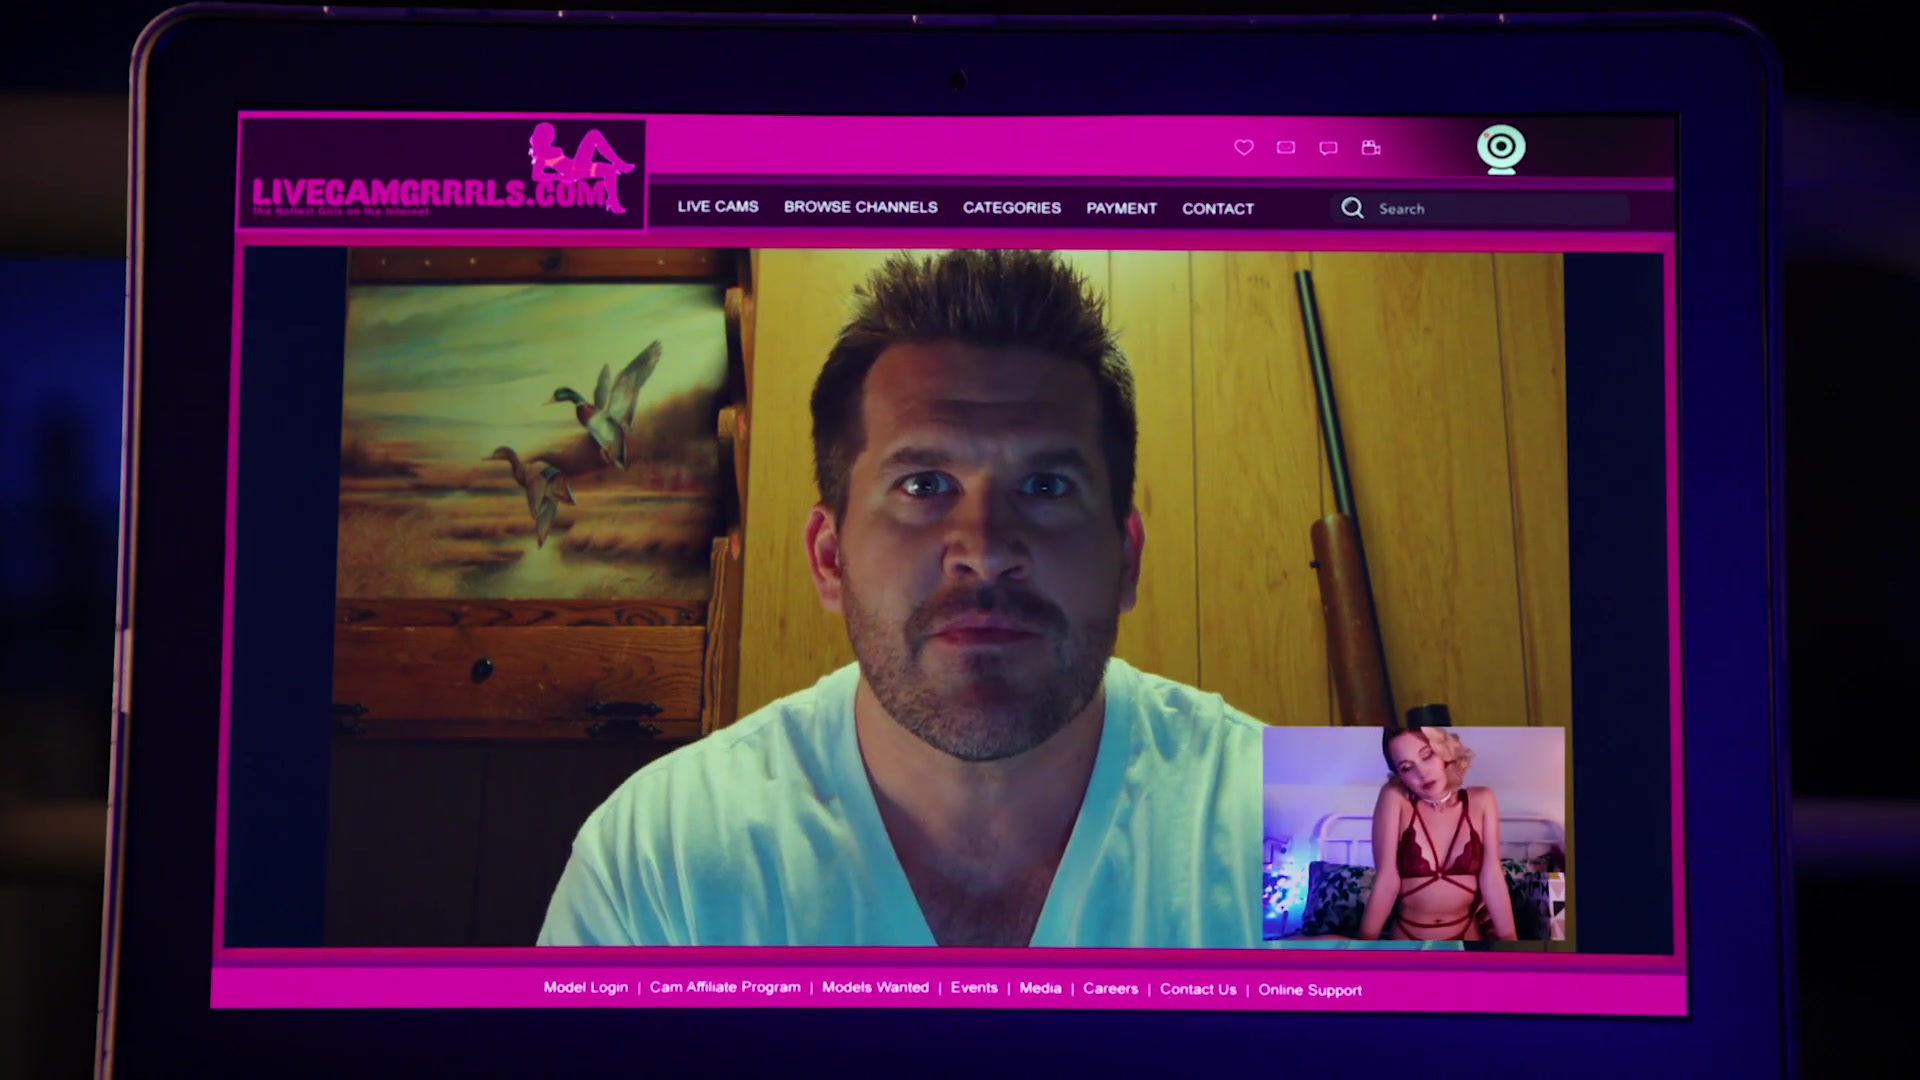
Task: Go to the Payment page
Action: (x=1121, y=208)
